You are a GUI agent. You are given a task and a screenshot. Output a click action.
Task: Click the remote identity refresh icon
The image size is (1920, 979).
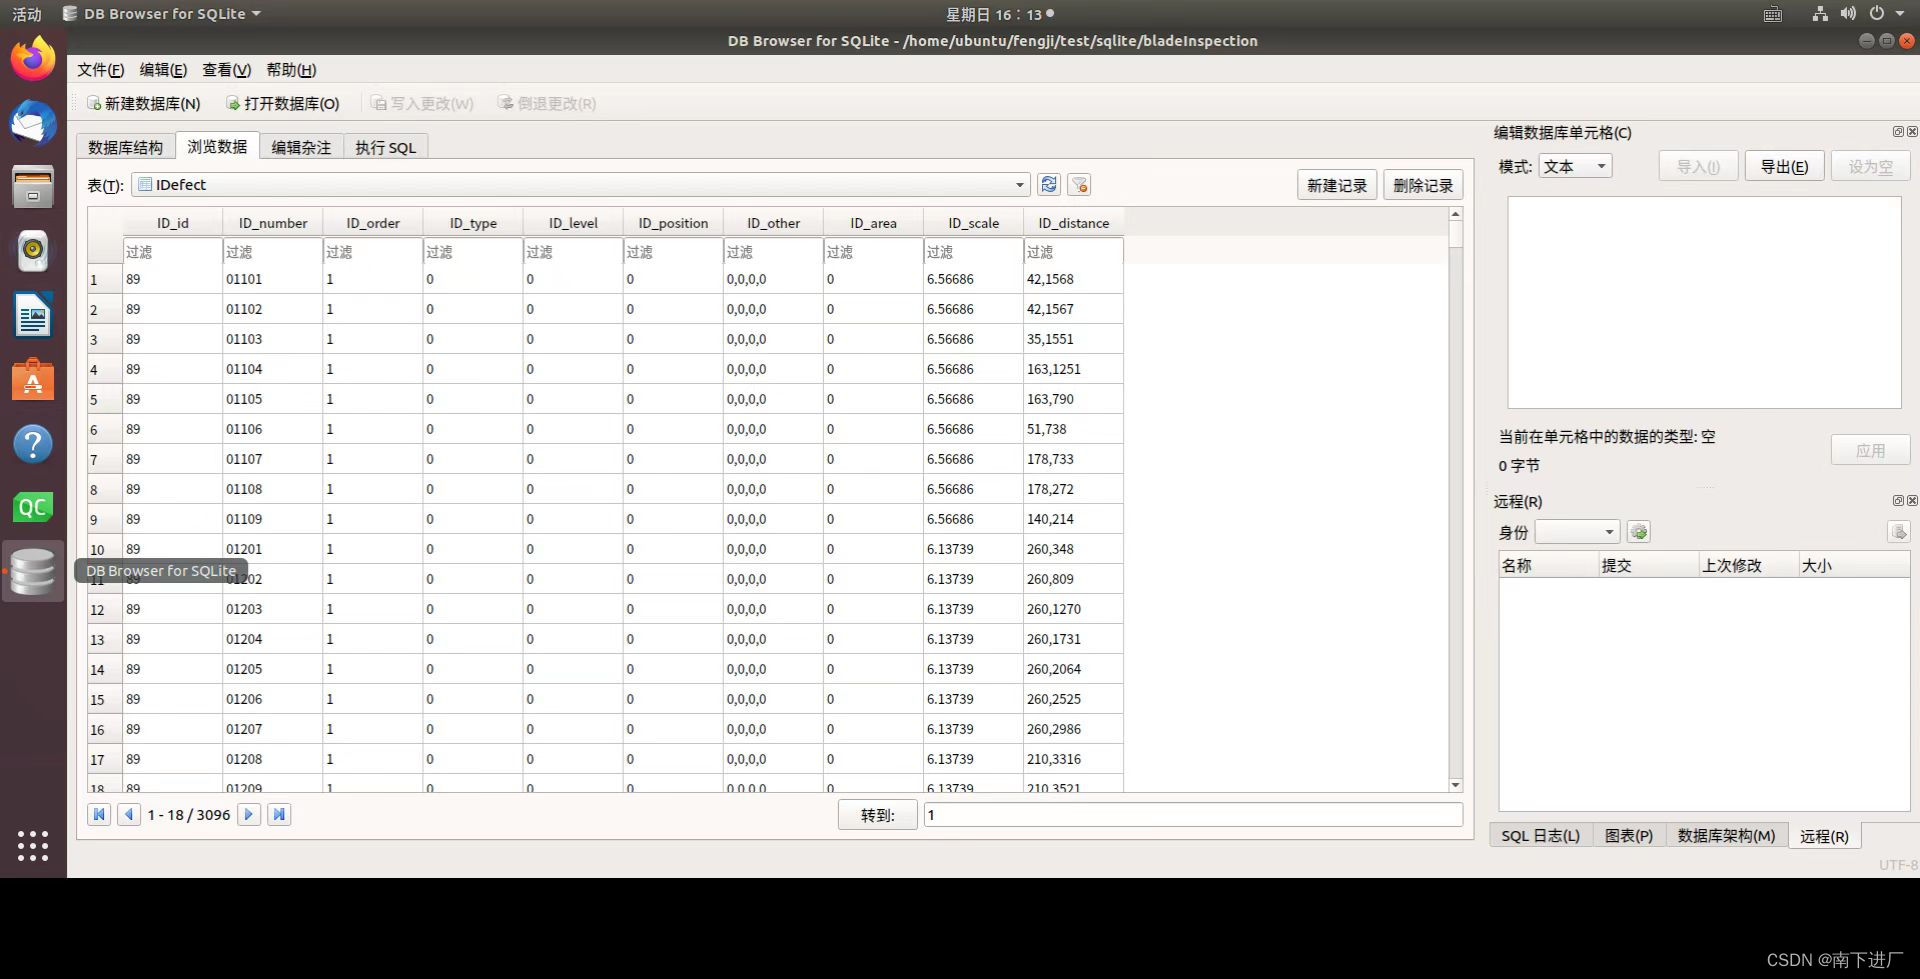pyautogui.click(x=1638, y=532)
